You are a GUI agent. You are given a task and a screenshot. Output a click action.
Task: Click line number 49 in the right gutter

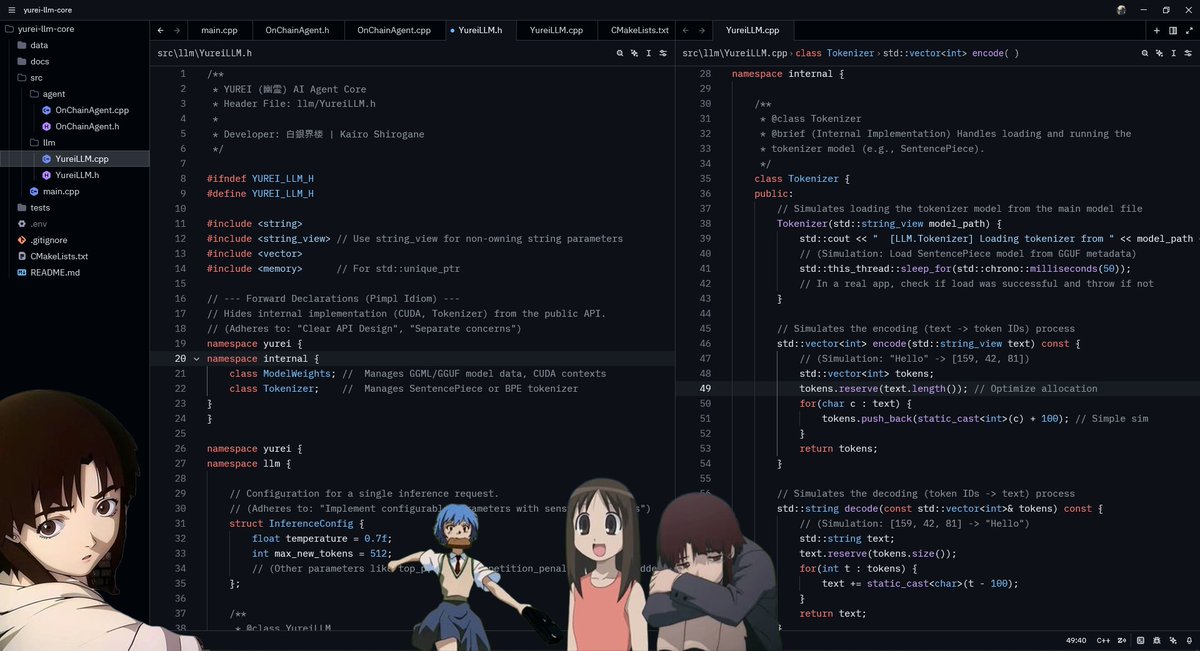(x=705, y=388)
